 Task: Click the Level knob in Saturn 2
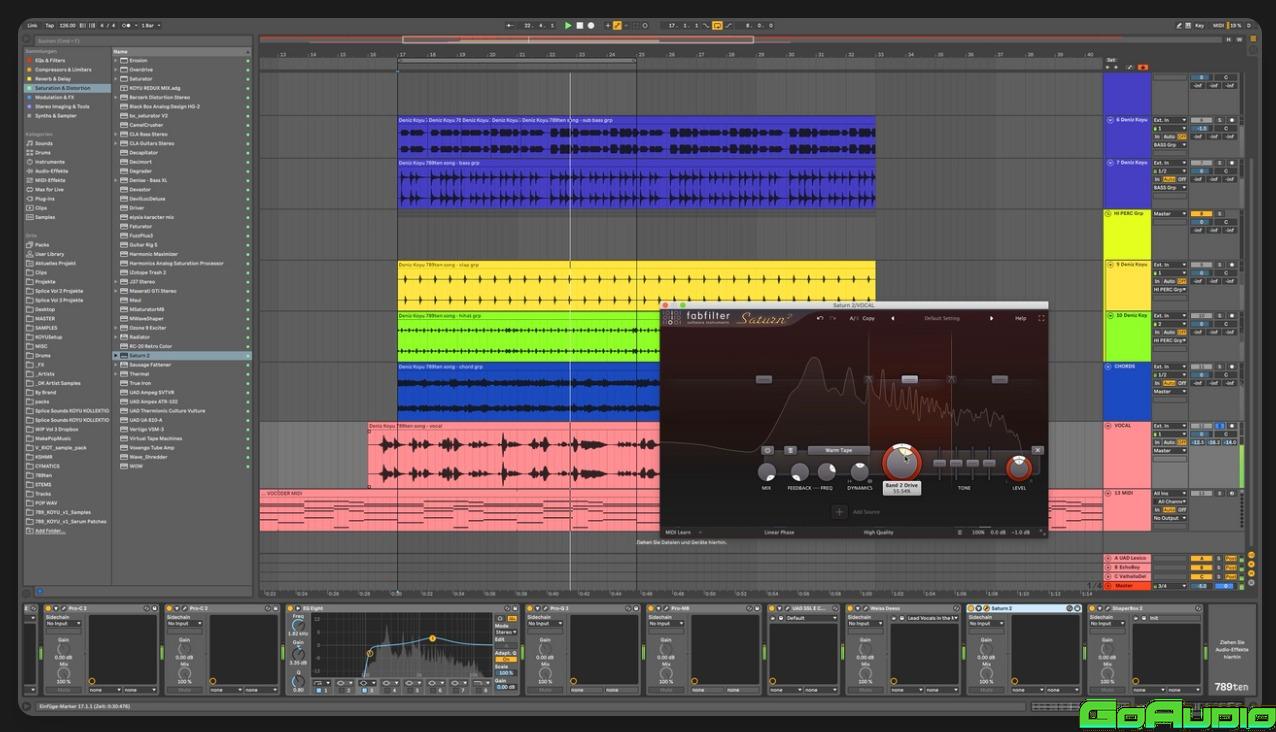tap(1018, 467)
